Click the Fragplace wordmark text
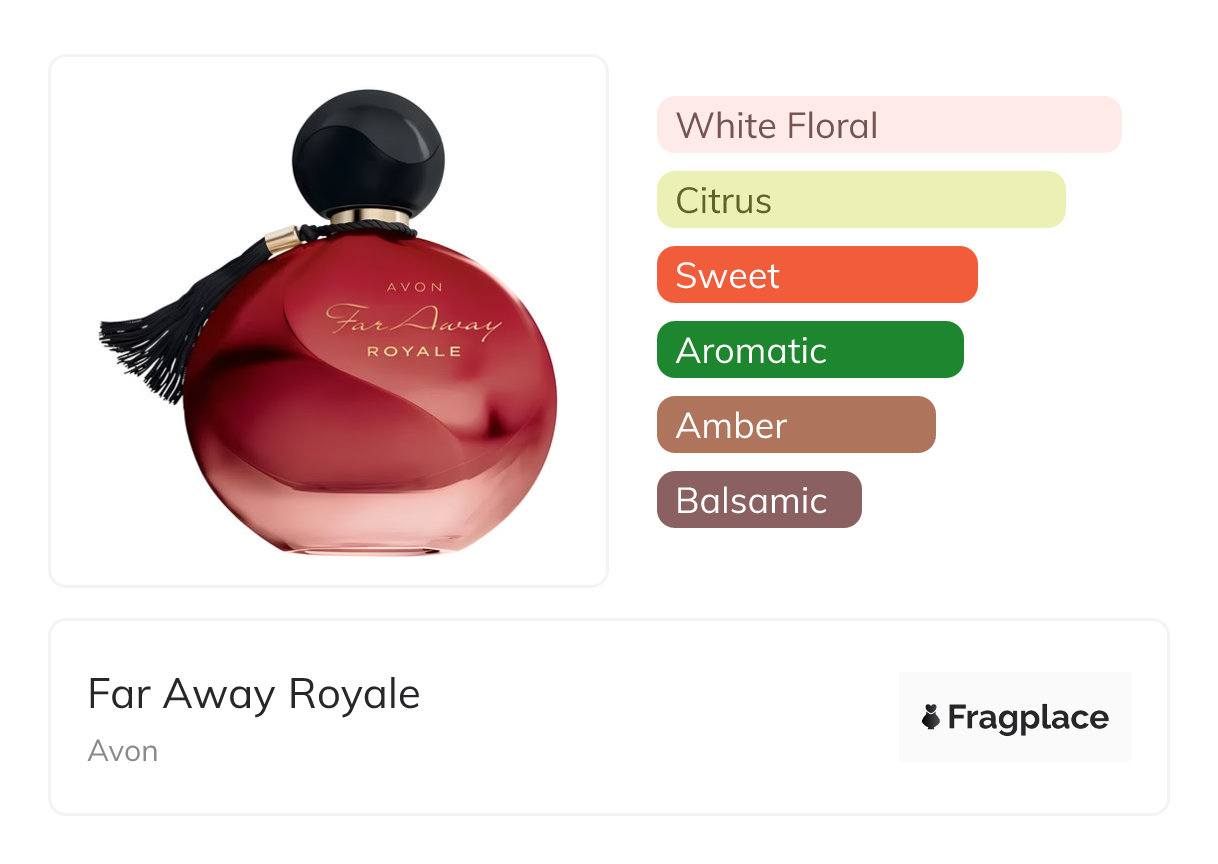1218x864 pixels. (x=1028, y=718)
